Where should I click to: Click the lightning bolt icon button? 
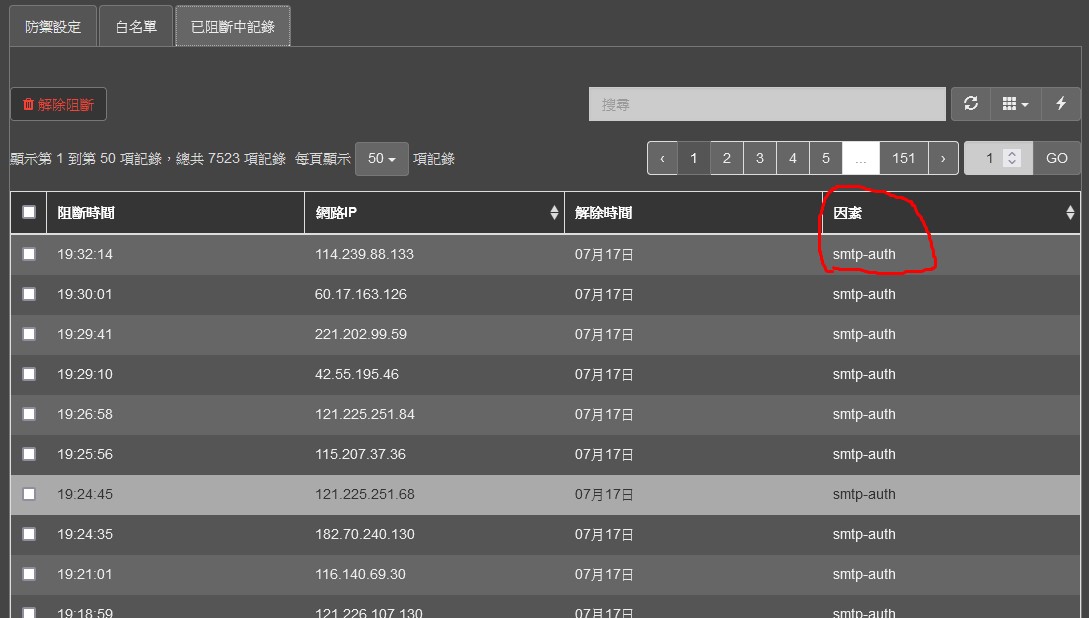pos(1061,104)
